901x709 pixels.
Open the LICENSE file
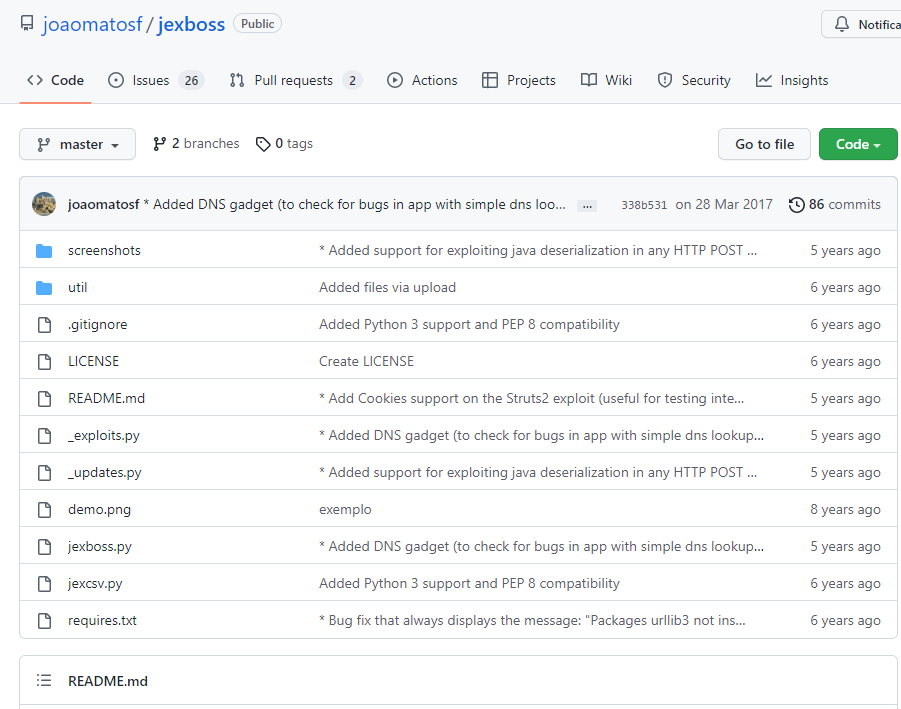[x=93, y=361]
